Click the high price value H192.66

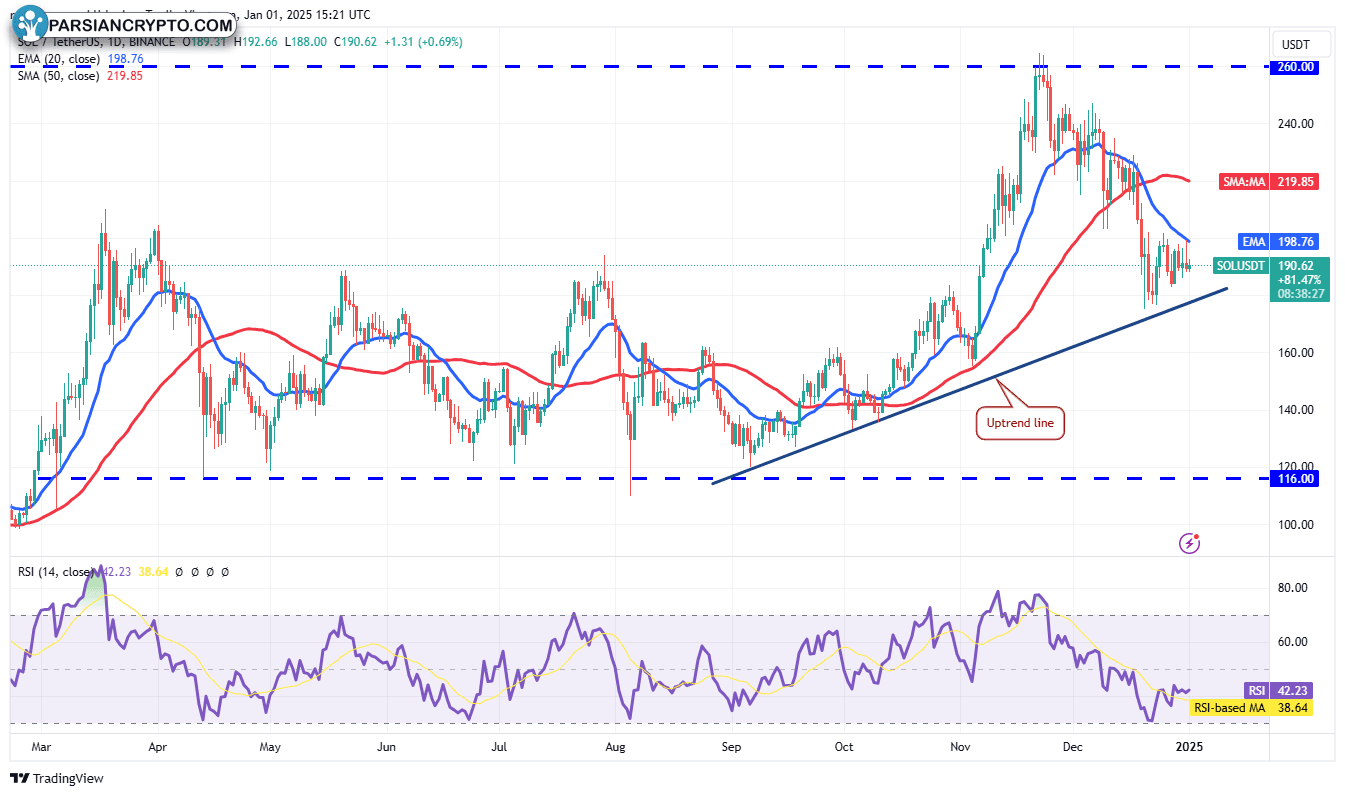coord(255,42)
